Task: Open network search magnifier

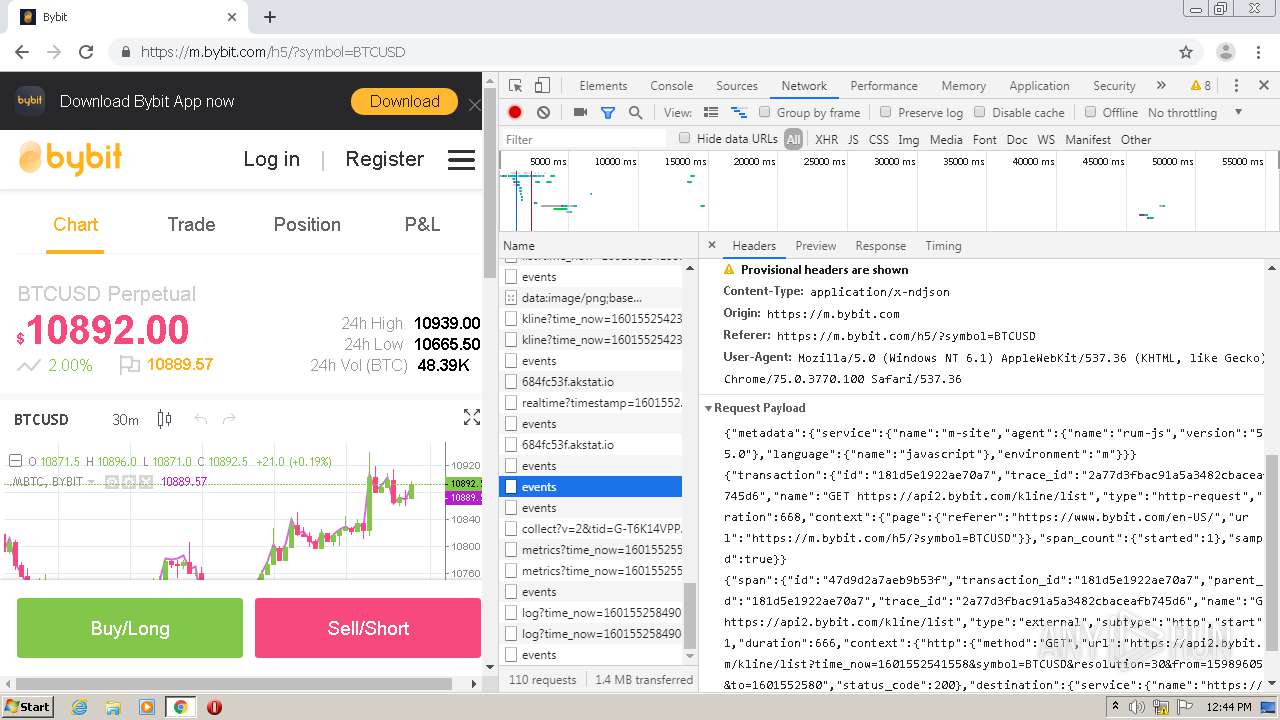Action: (x=635, y=113)
